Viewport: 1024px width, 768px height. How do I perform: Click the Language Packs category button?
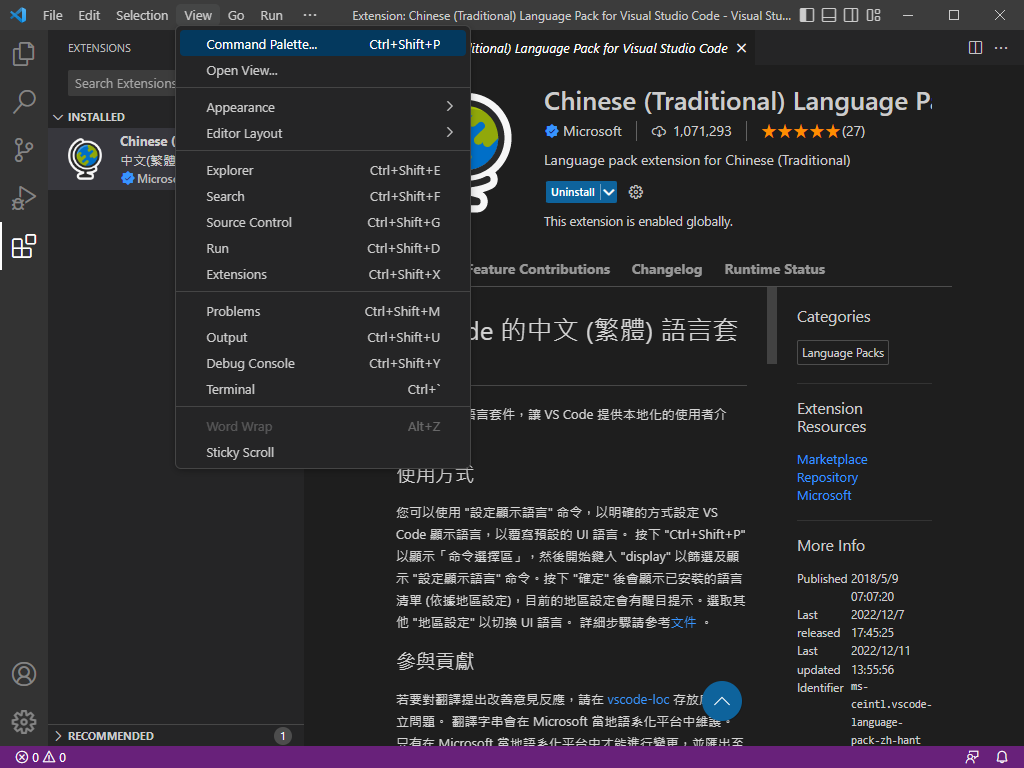pyautogui.click(x=842, y=353)
